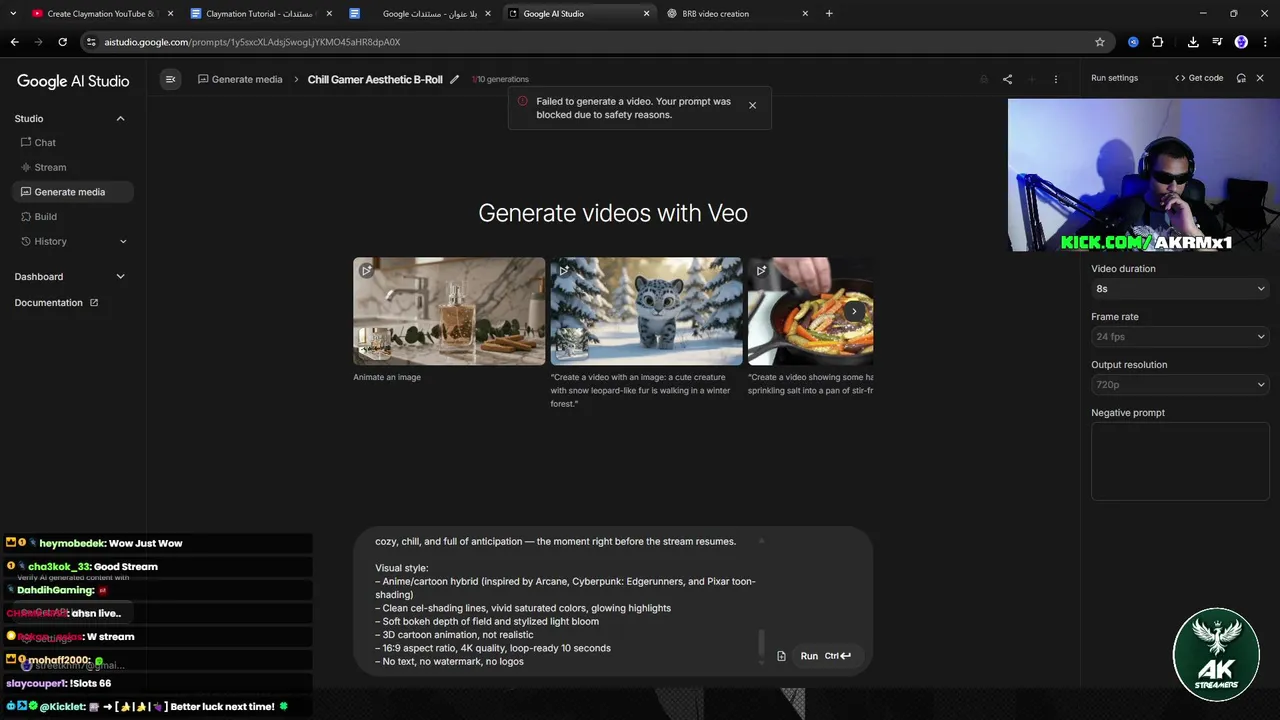Select the snow leopard example thumbnail

point(646,311)
